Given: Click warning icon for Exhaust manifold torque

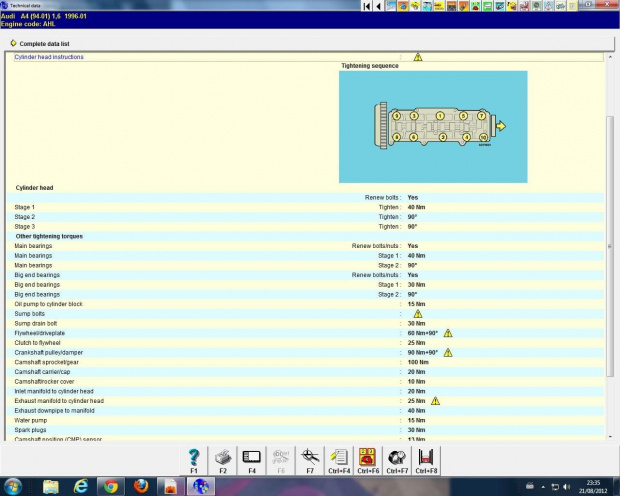Looking at the screenshot, I should coord(435,400).
